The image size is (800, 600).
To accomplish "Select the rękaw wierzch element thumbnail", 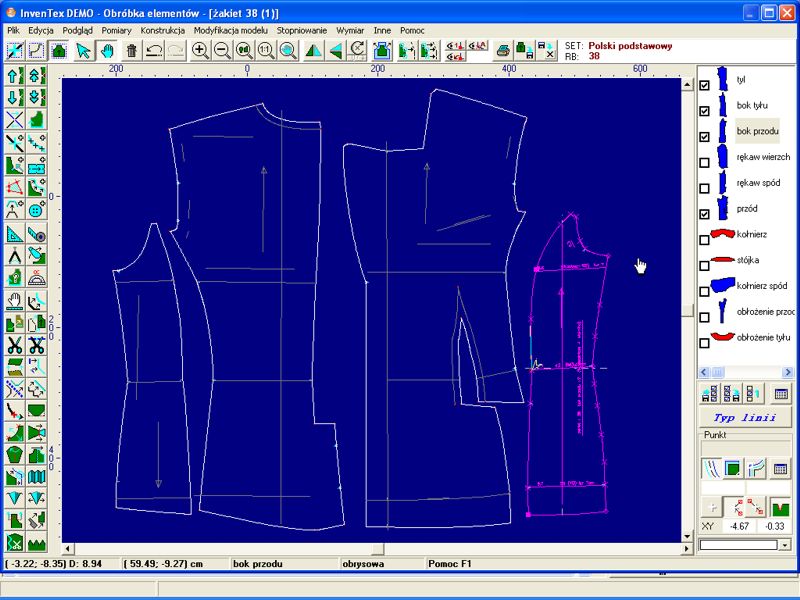I will (x=722, y=157).
